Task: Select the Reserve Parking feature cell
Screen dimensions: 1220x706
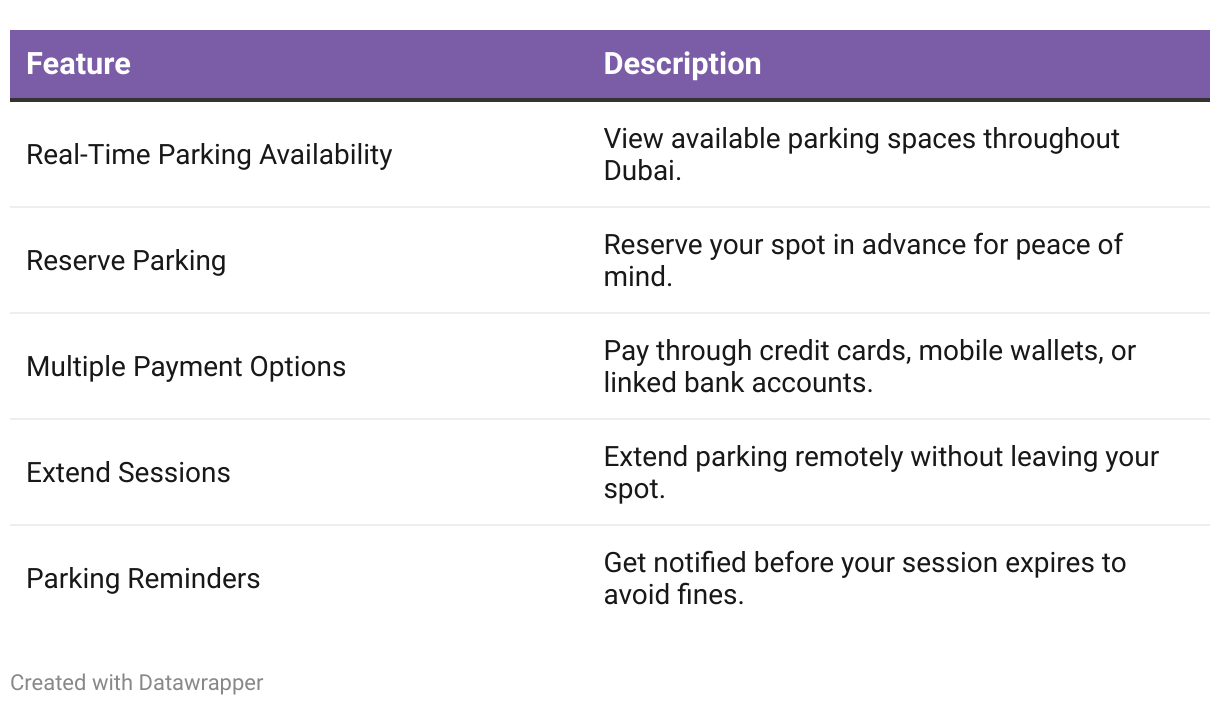Action: 126,261
